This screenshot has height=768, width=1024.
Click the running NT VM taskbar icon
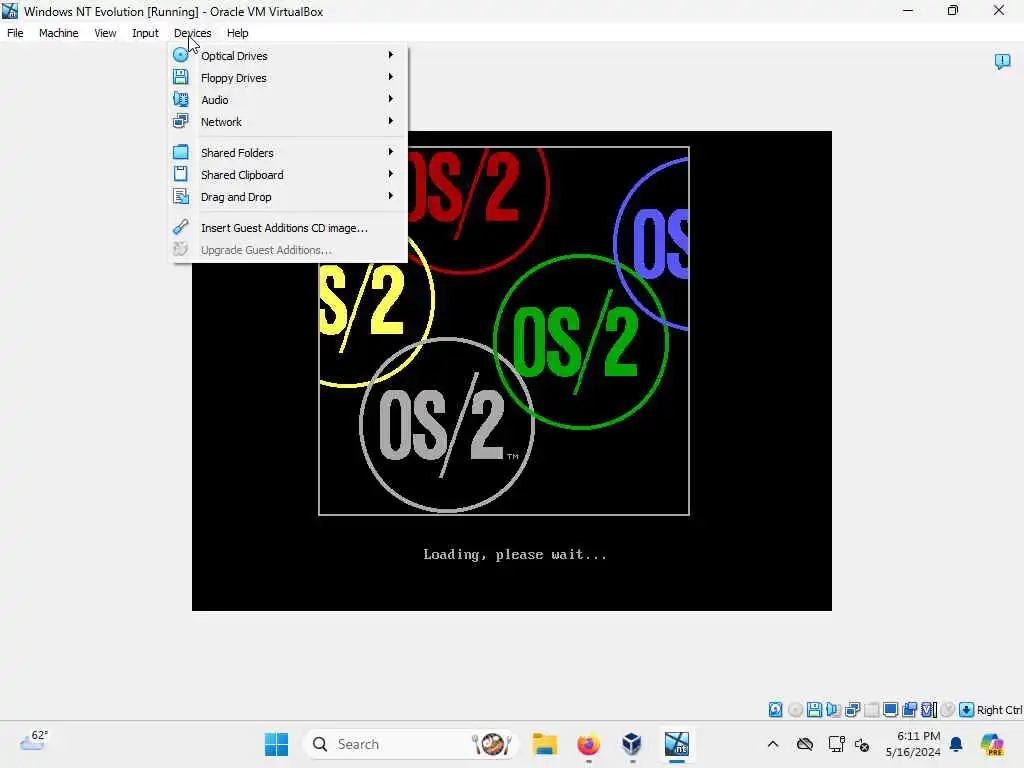tap(677, 744)
